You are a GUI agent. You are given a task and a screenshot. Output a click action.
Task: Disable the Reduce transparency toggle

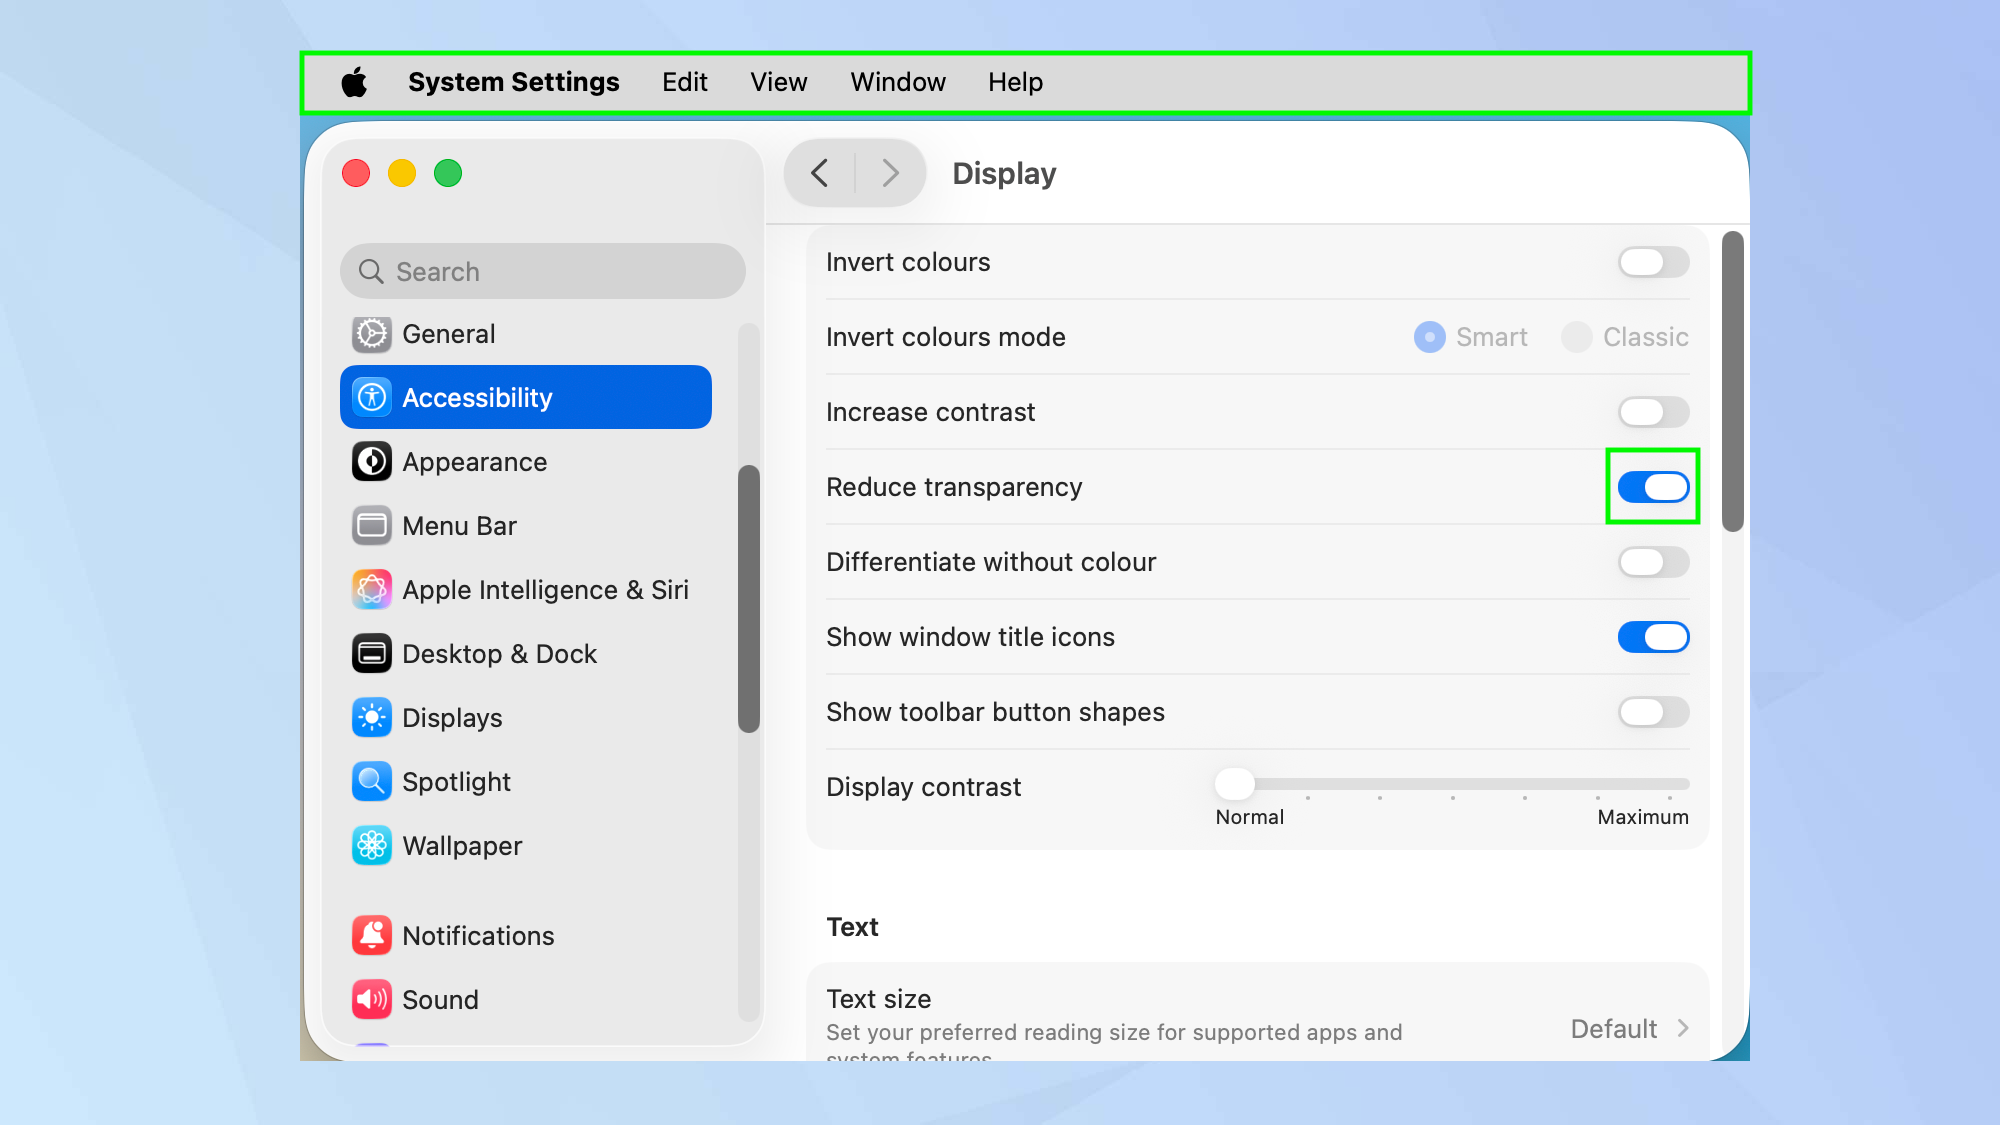tap(1652, 487)
